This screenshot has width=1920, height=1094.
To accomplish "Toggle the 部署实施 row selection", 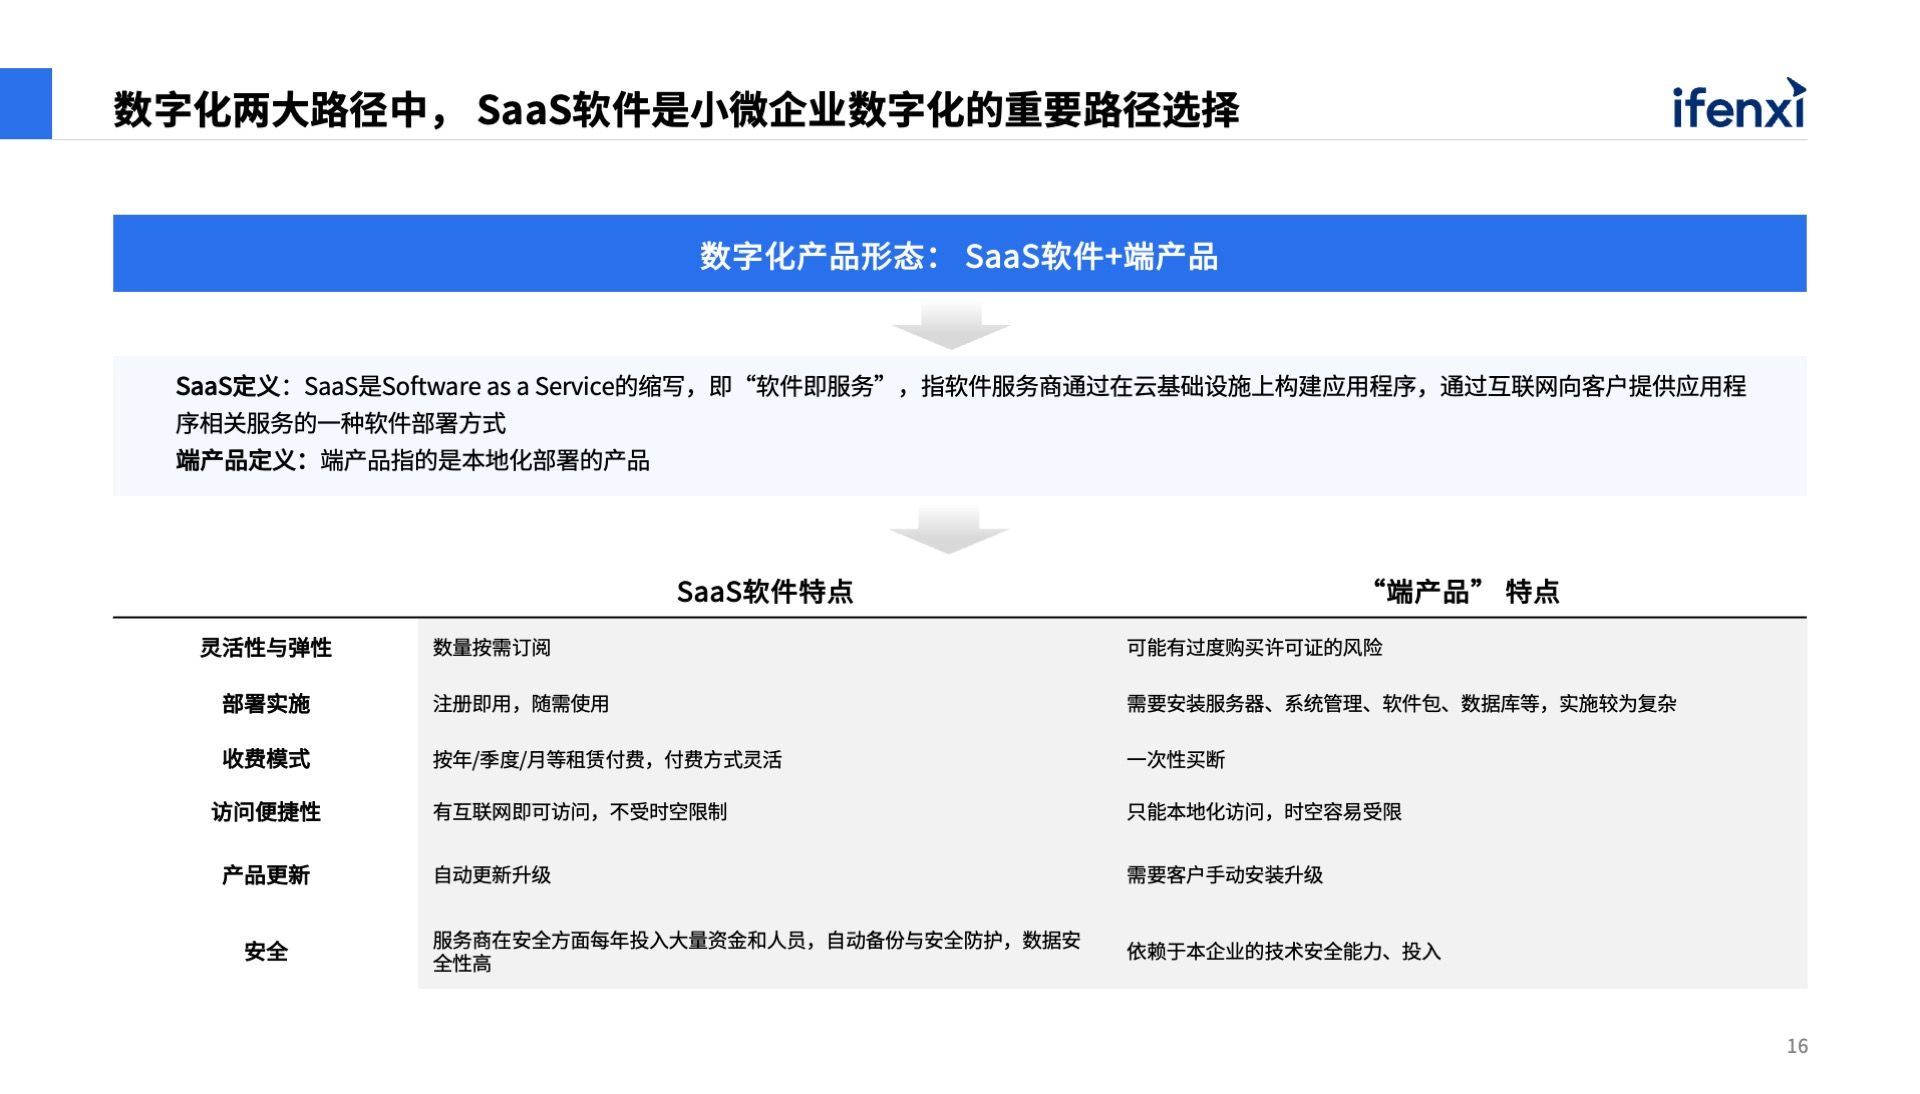I will tap(264, 705).
